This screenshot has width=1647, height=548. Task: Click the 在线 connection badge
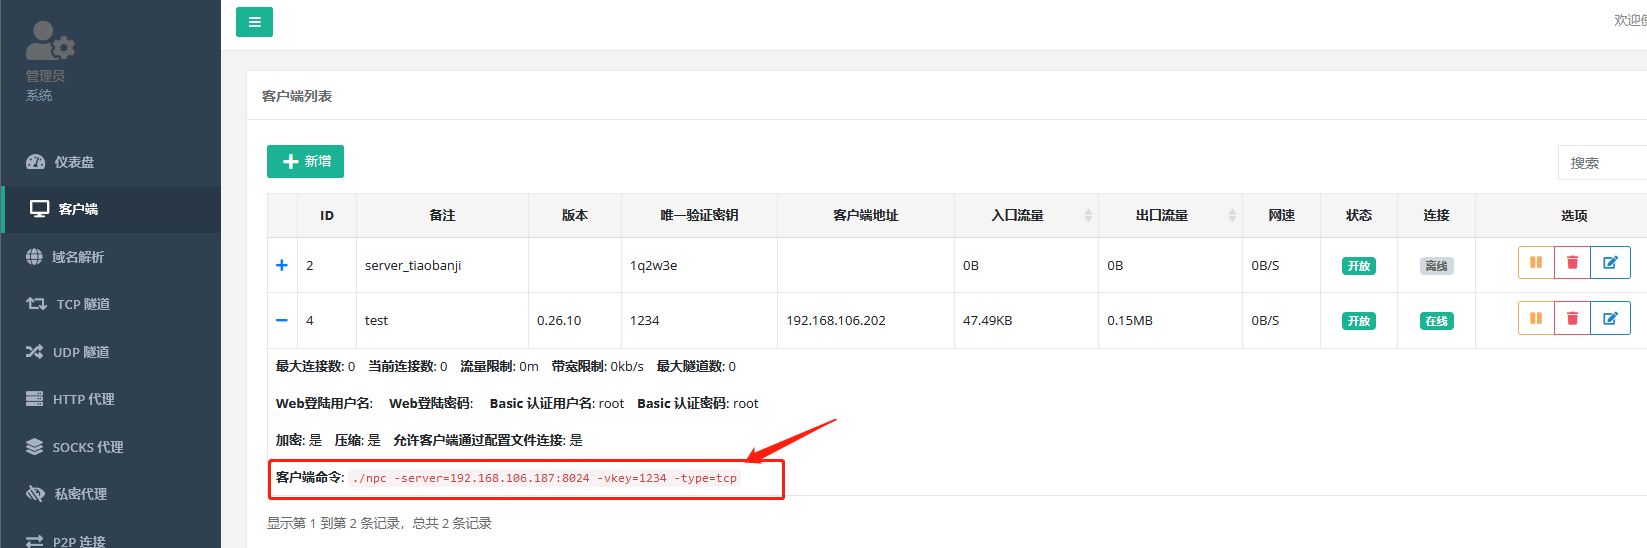[x=1436, y=321]
